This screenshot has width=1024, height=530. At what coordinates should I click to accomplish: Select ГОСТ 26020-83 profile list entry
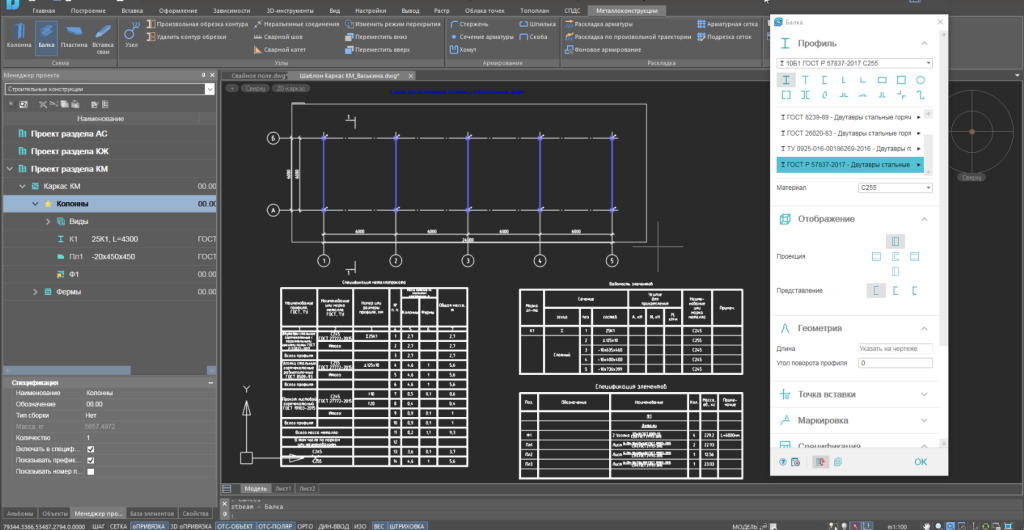[848, 132]
